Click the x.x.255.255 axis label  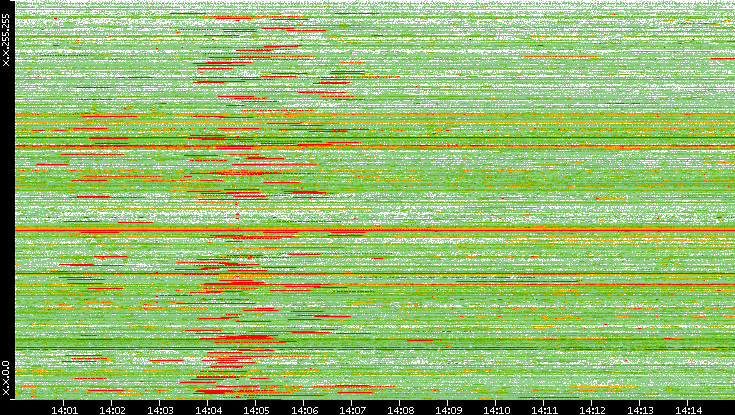(x=6, y=40)
